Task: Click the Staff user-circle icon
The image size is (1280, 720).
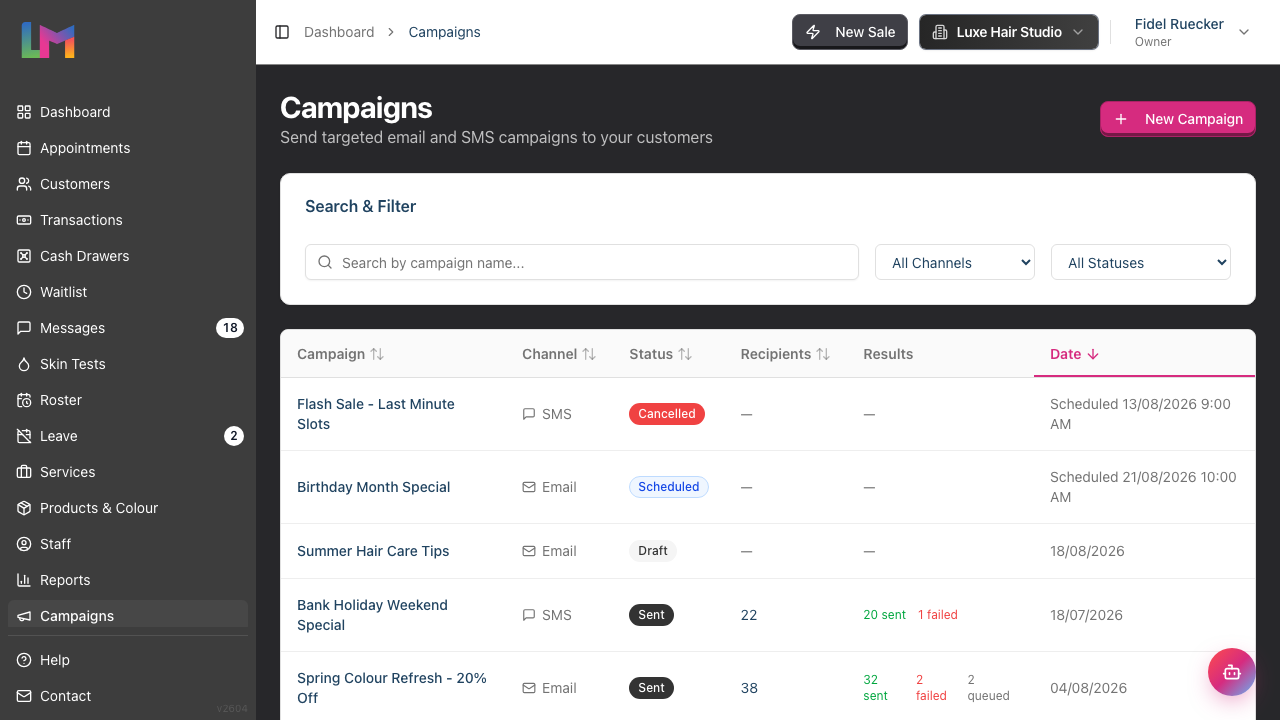Action: [x=24, y=544]
